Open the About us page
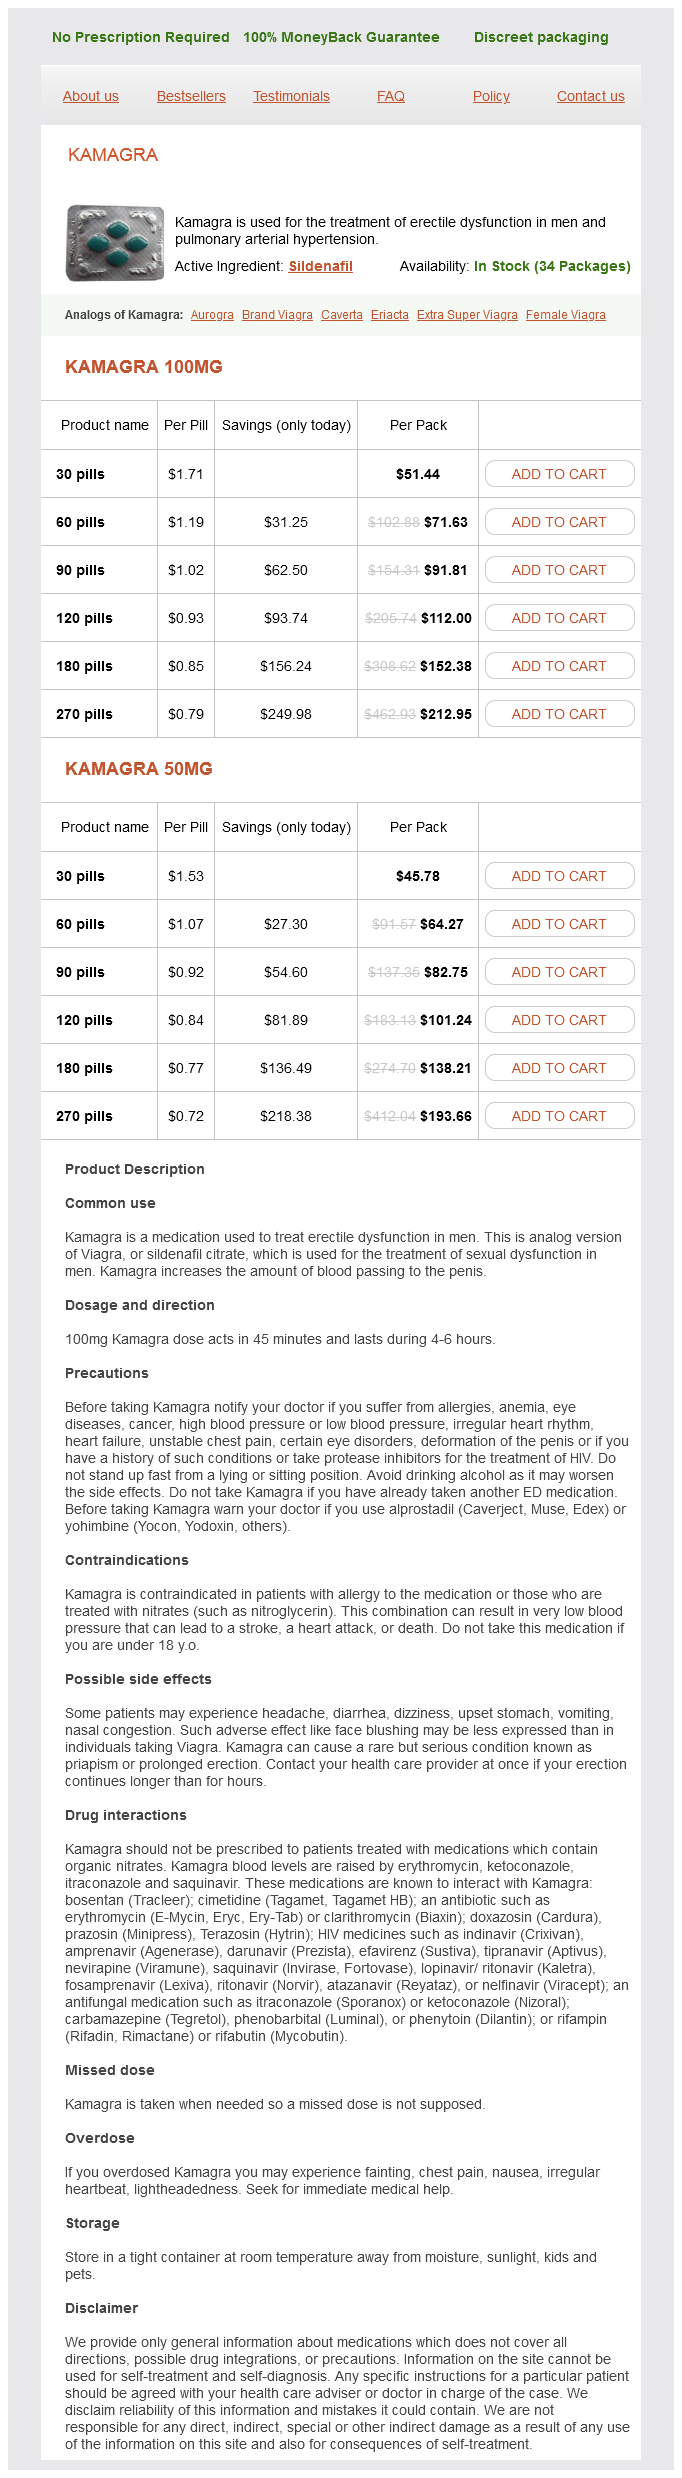Viewport: 682px width, 2478px height. pyautogui.click(x=91, y=96)
